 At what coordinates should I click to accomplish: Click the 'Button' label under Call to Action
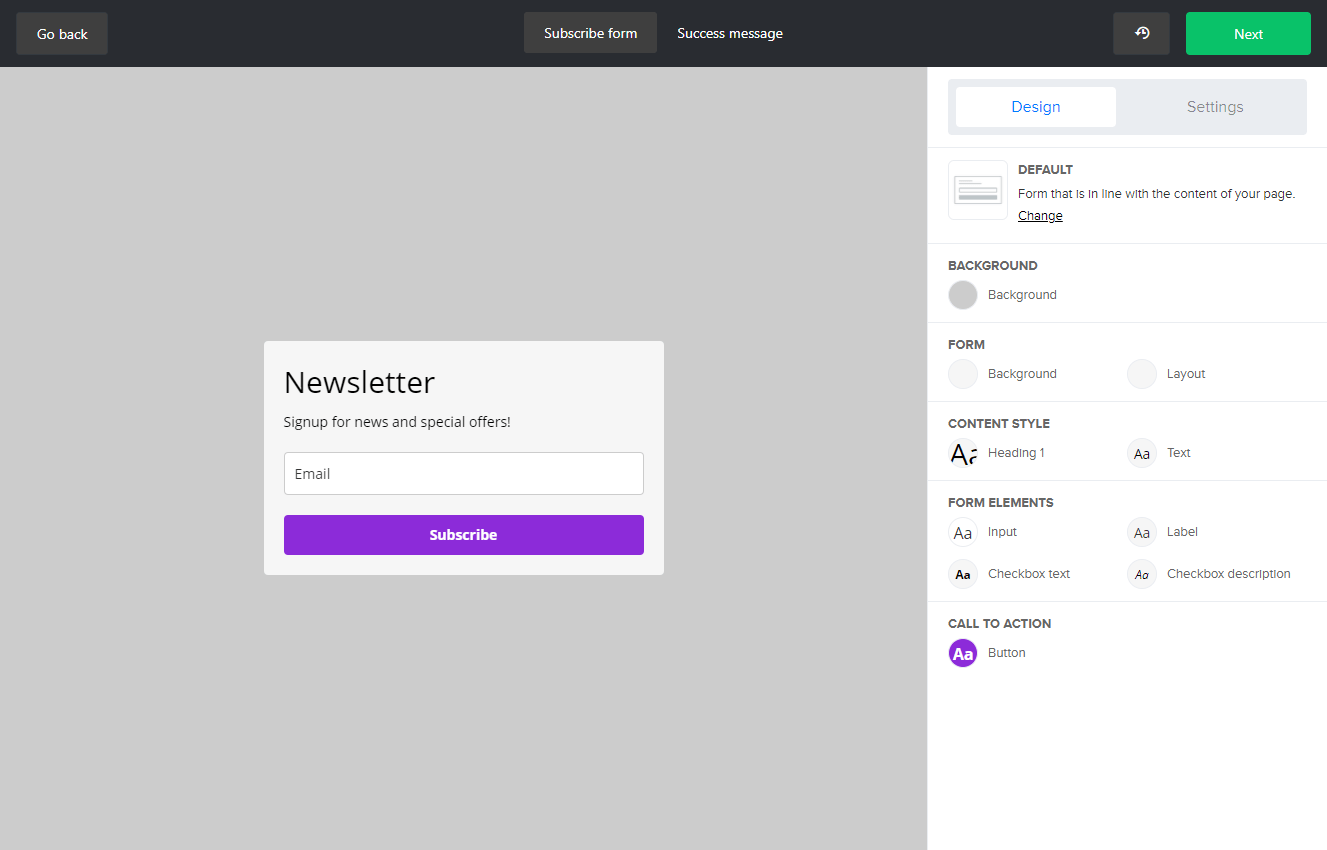[x=1007, y=653]
